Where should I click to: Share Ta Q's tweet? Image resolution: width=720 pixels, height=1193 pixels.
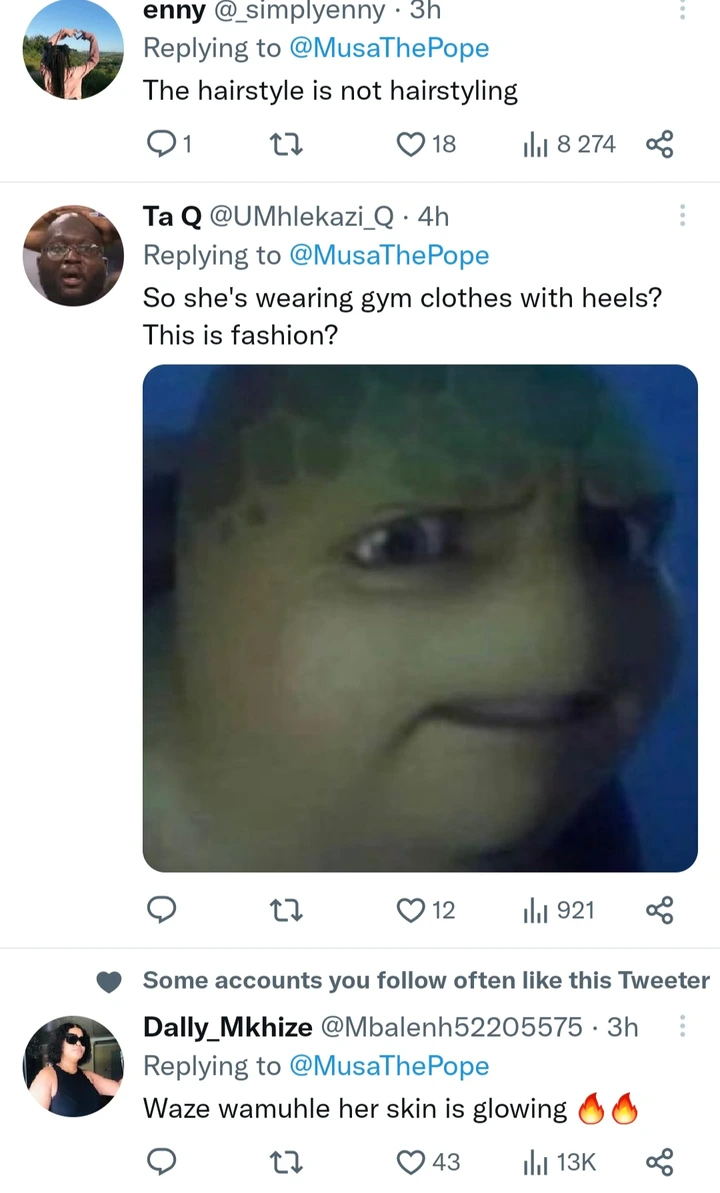click(x=659, y=910)
